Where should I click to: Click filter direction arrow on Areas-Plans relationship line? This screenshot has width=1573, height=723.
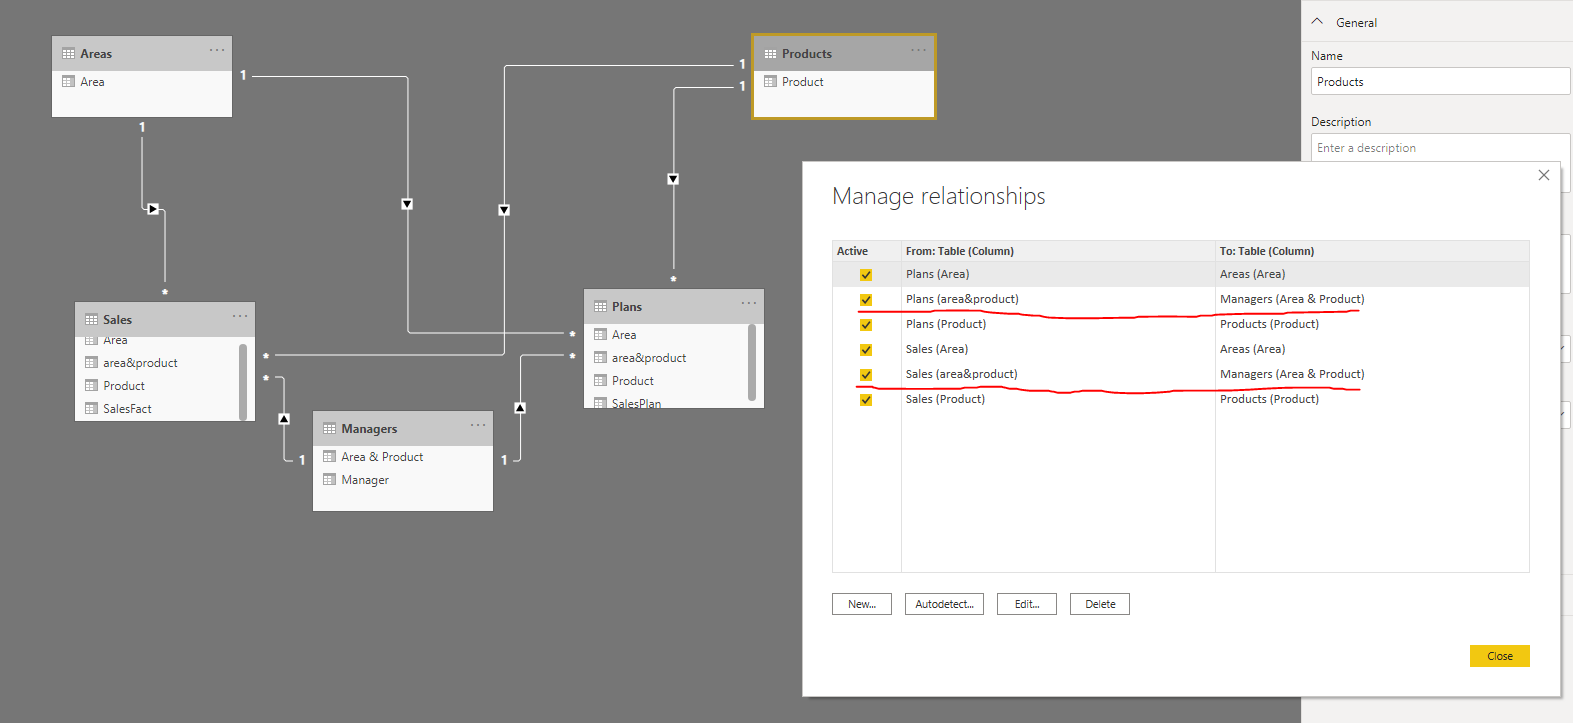pyautogui.click(x=407, y=204)
